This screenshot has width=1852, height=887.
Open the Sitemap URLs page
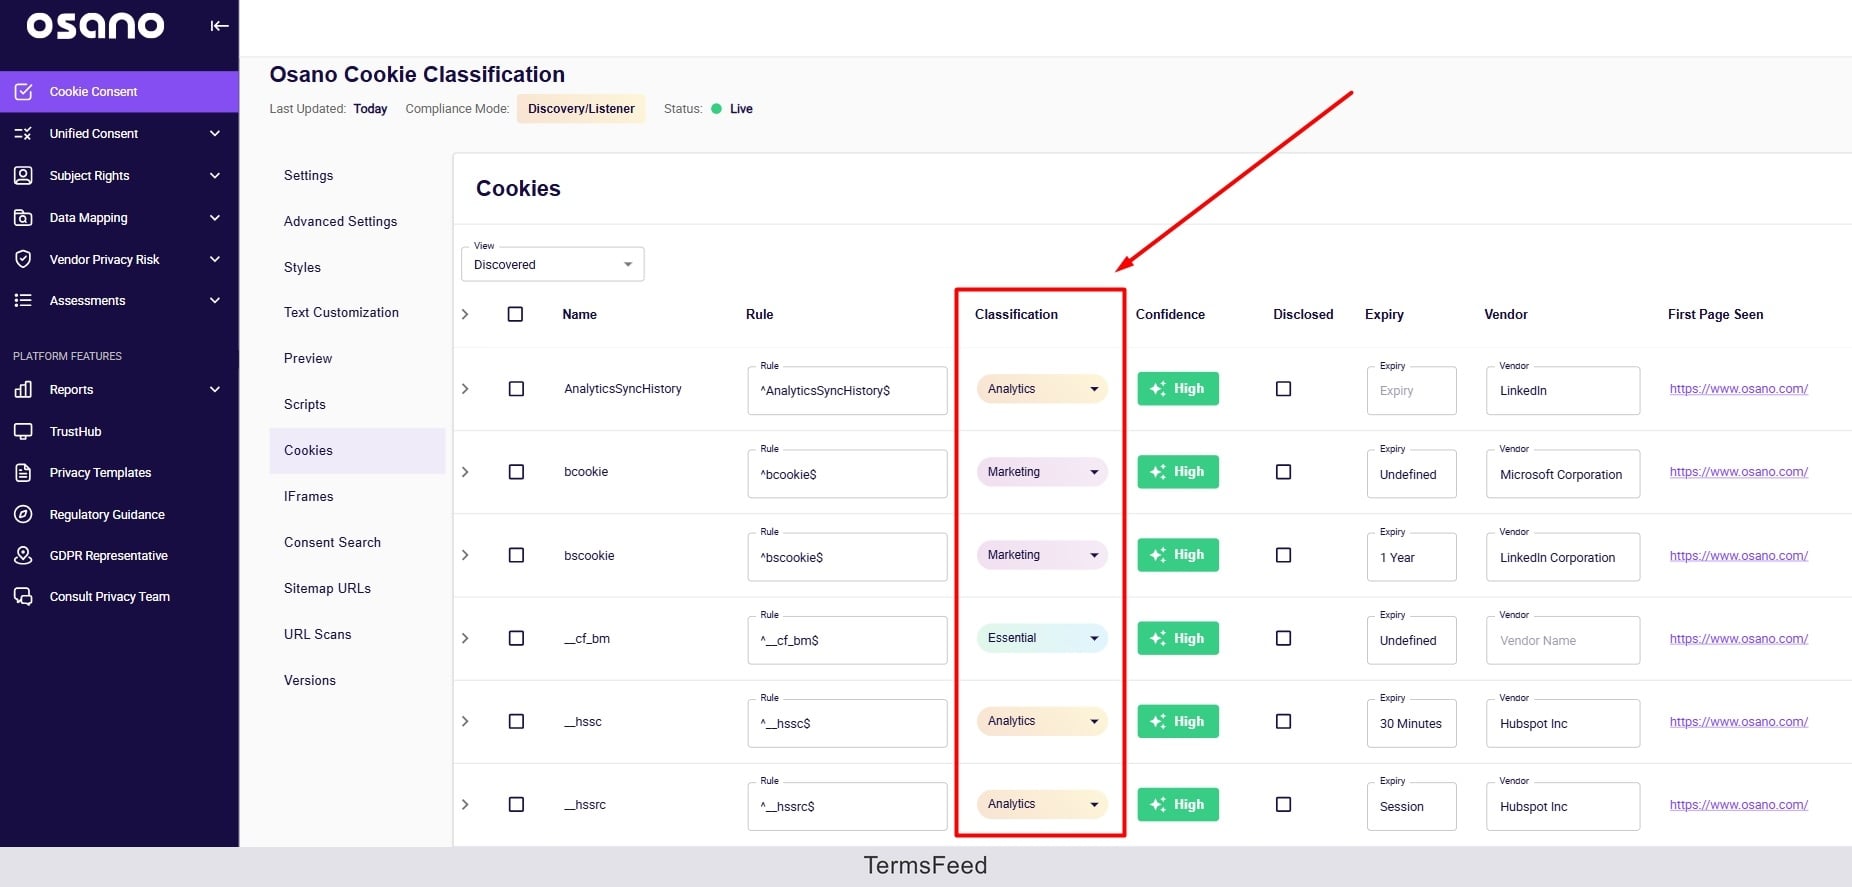[328, 588]
